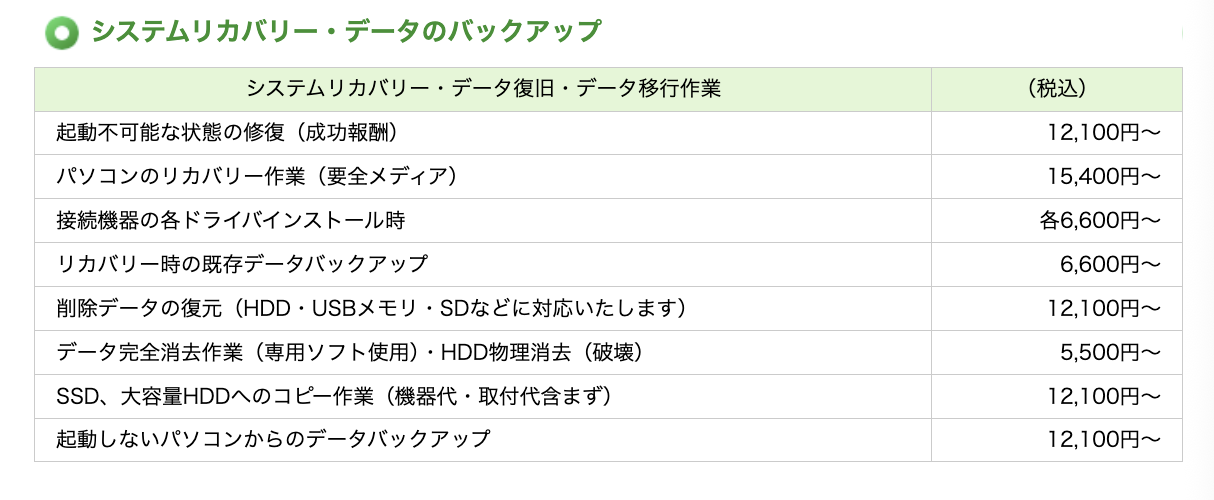Click the table header システムリカバリー・データ復旧・データ移行作業

point(483,89)
